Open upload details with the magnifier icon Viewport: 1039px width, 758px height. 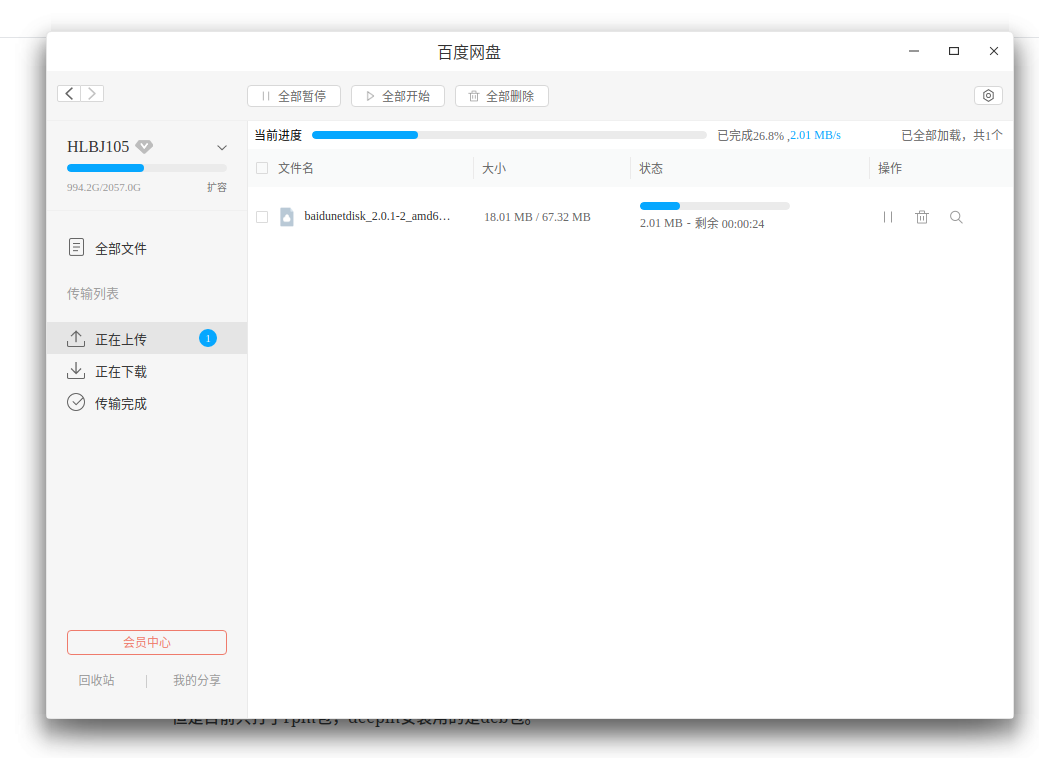click(956, 216)
